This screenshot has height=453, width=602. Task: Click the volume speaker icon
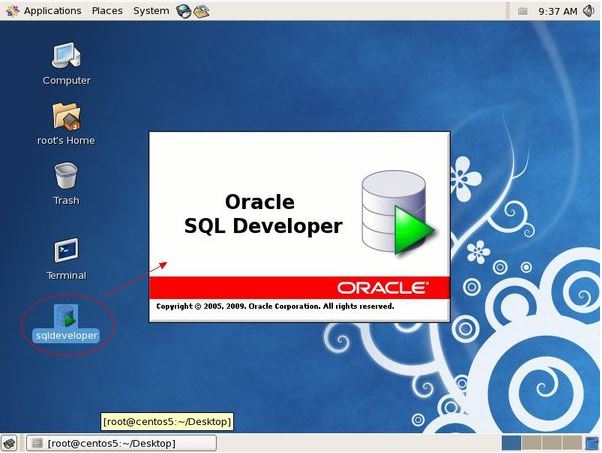tap(589, 11)
